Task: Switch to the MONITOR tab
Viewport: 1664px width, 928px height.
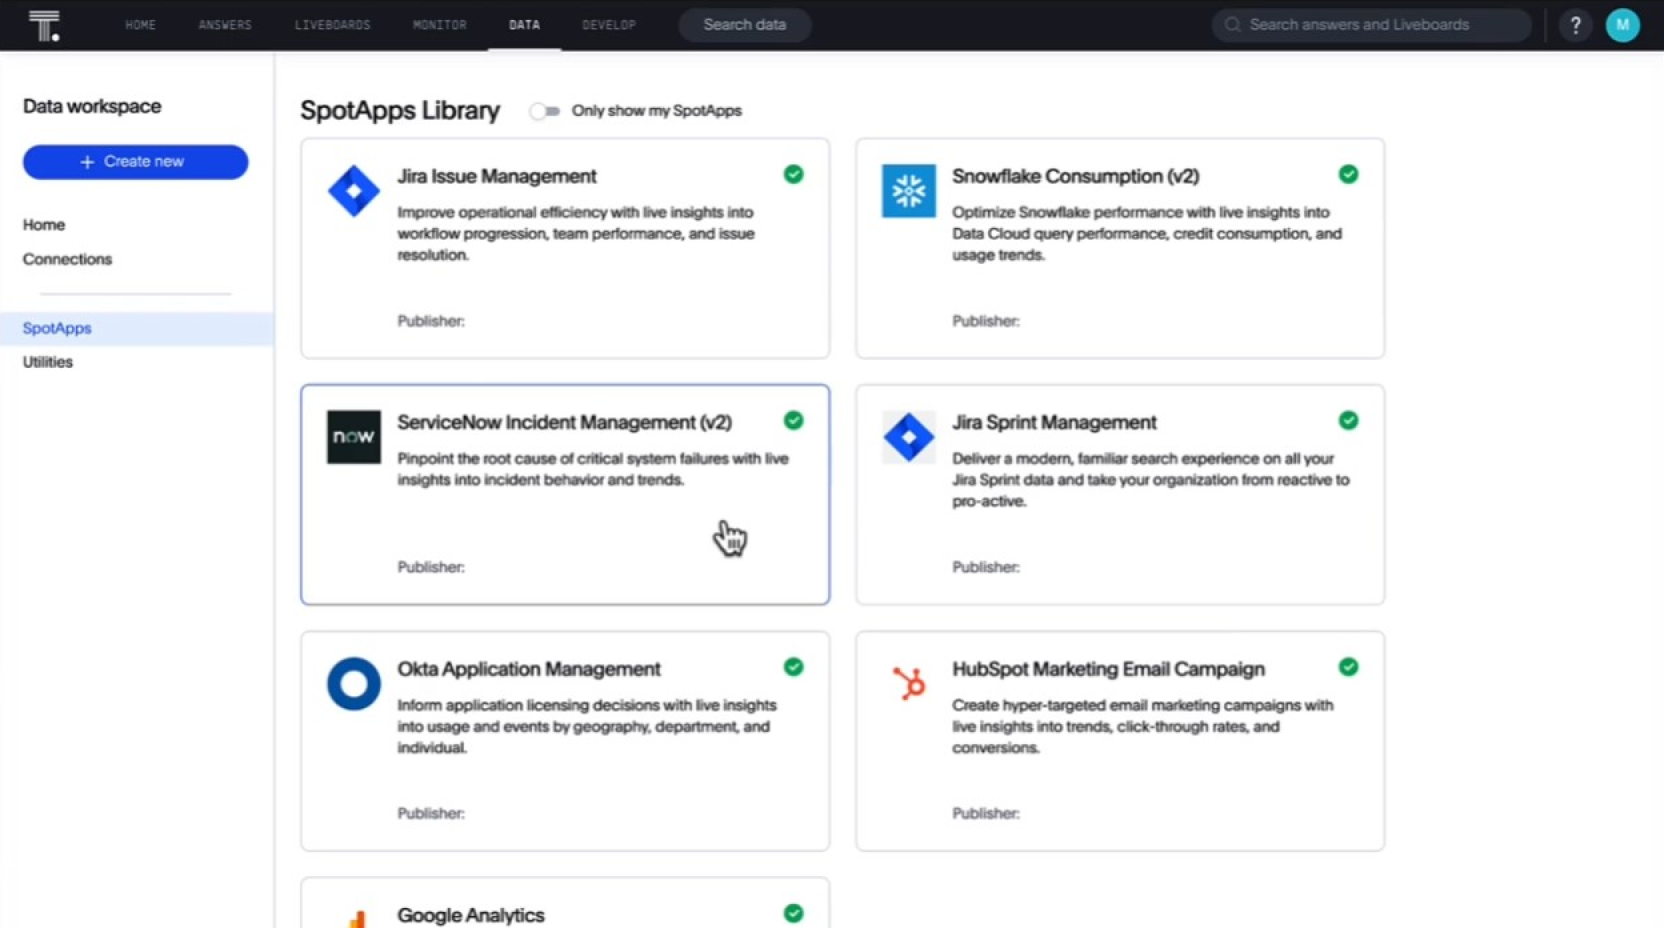Action: click(439, 25)
